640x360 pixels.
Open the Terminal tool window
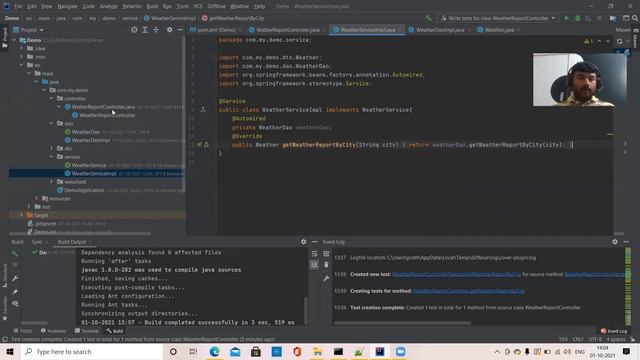(x=87, y=331)
